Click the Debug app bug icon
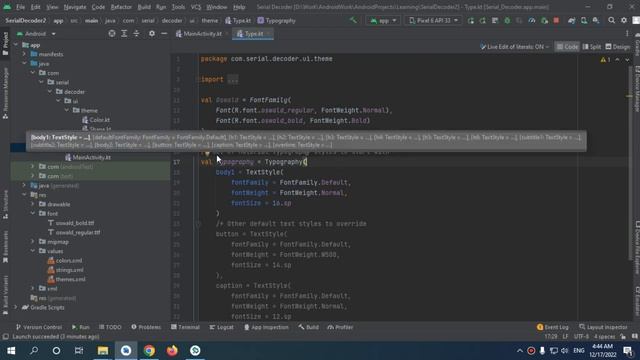640x360 pixels. [x=507, y=20]
